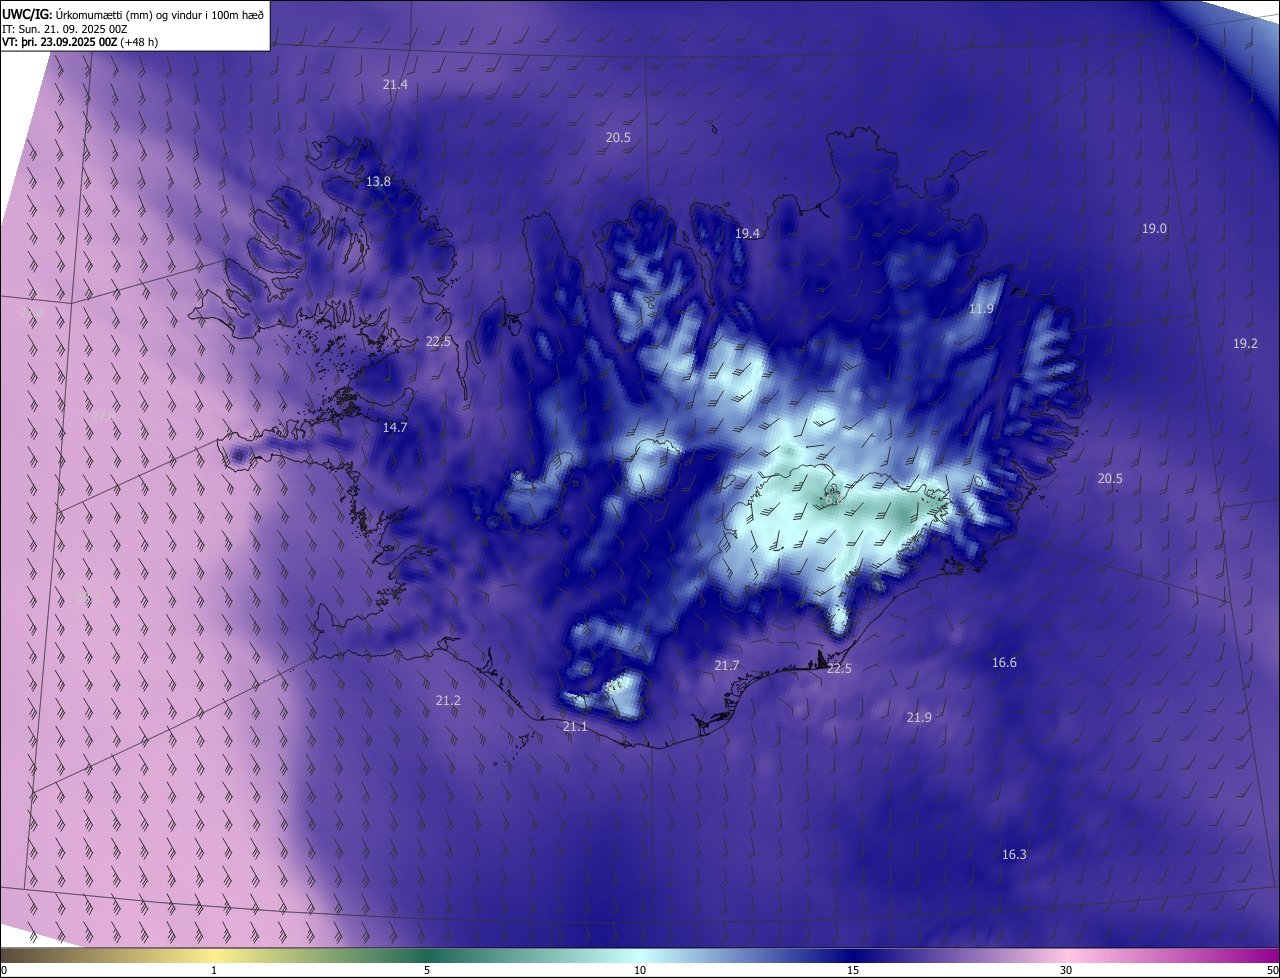Select the 21.1 wind value label
Screen dimensions: 1280x978
pyautogui.click(x=575, y=727)
